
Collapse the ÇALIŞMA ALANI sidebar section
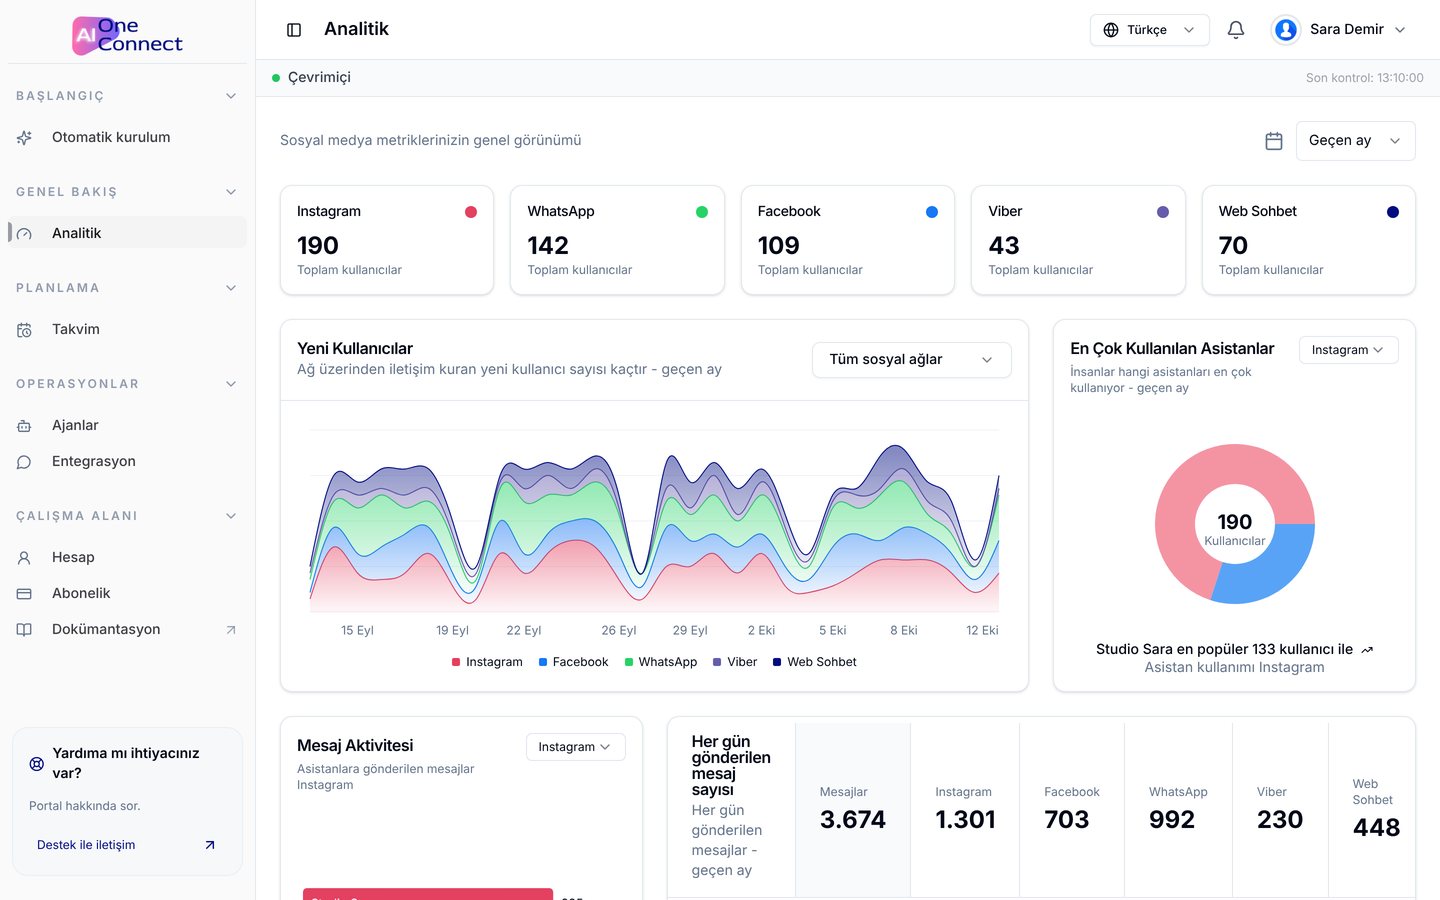point(231,516)
